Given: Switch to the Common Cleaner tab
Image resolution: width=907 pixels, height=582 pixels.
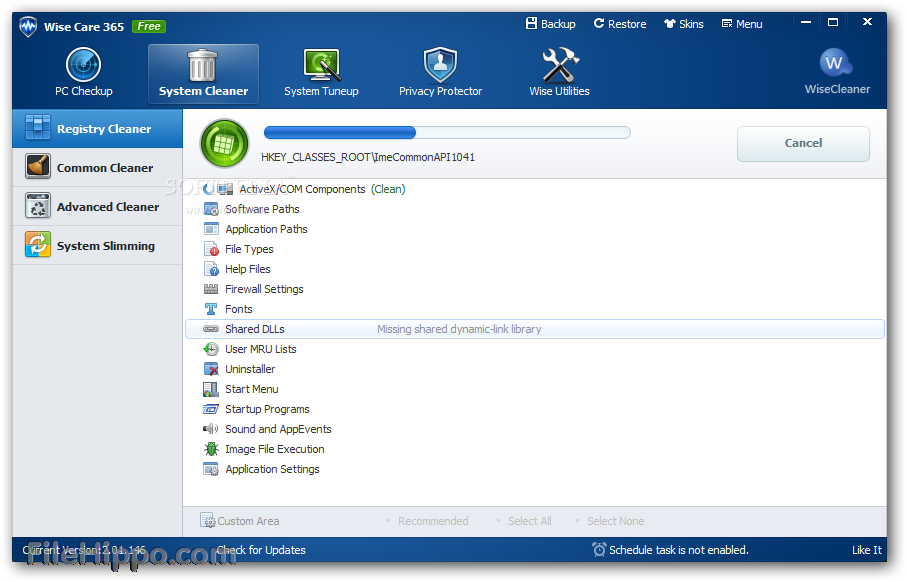Looking at the screenshot, I should point(97,167).
